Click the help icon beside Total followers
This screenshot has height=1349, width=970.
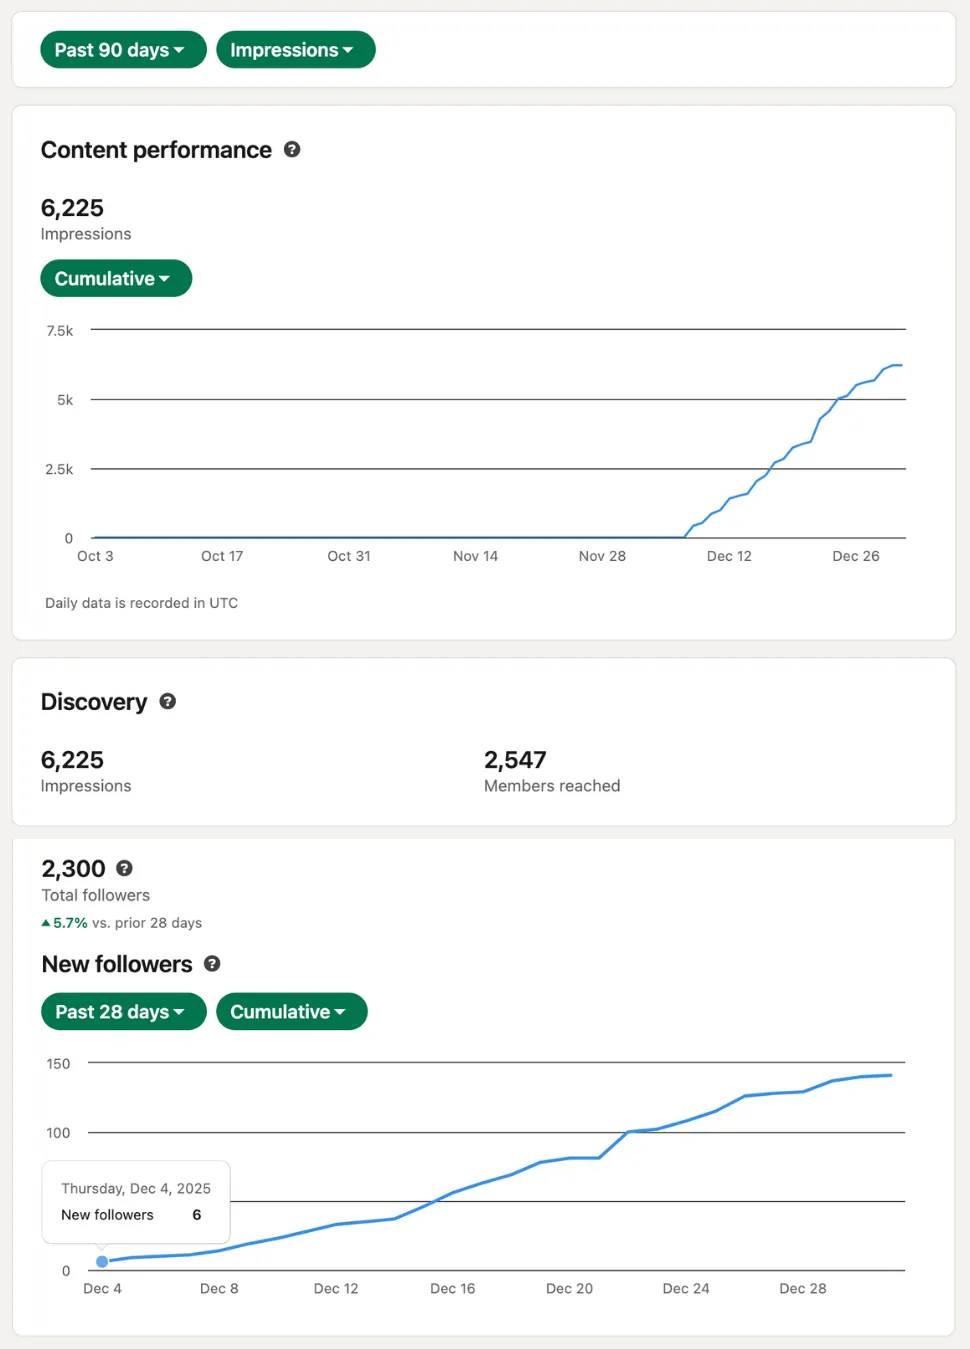tap(124, 868)
